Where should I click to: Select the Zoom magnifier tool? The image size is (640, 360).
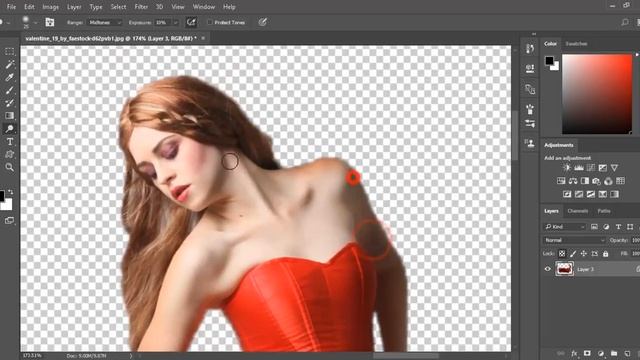click(x=9, y=167)
